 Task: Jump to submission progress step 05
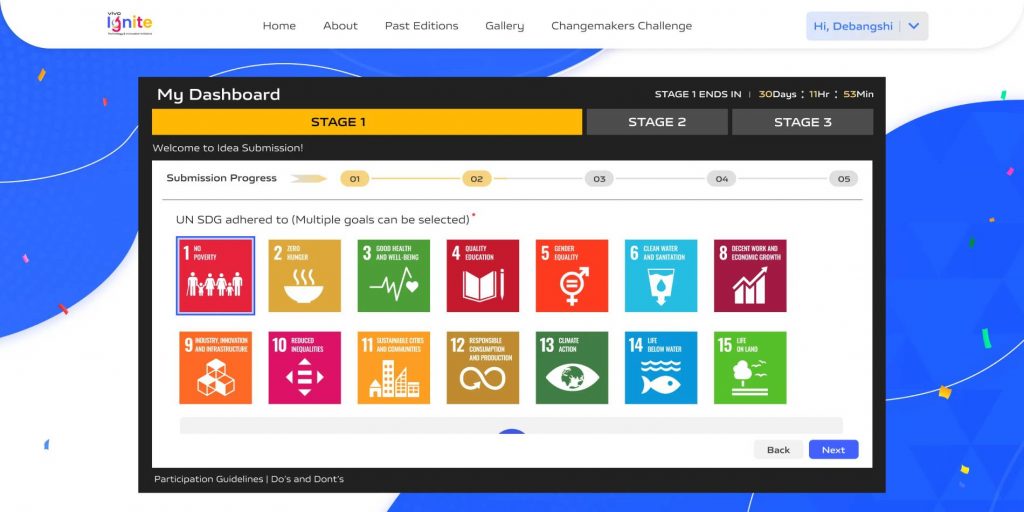(x=844, y=179)
